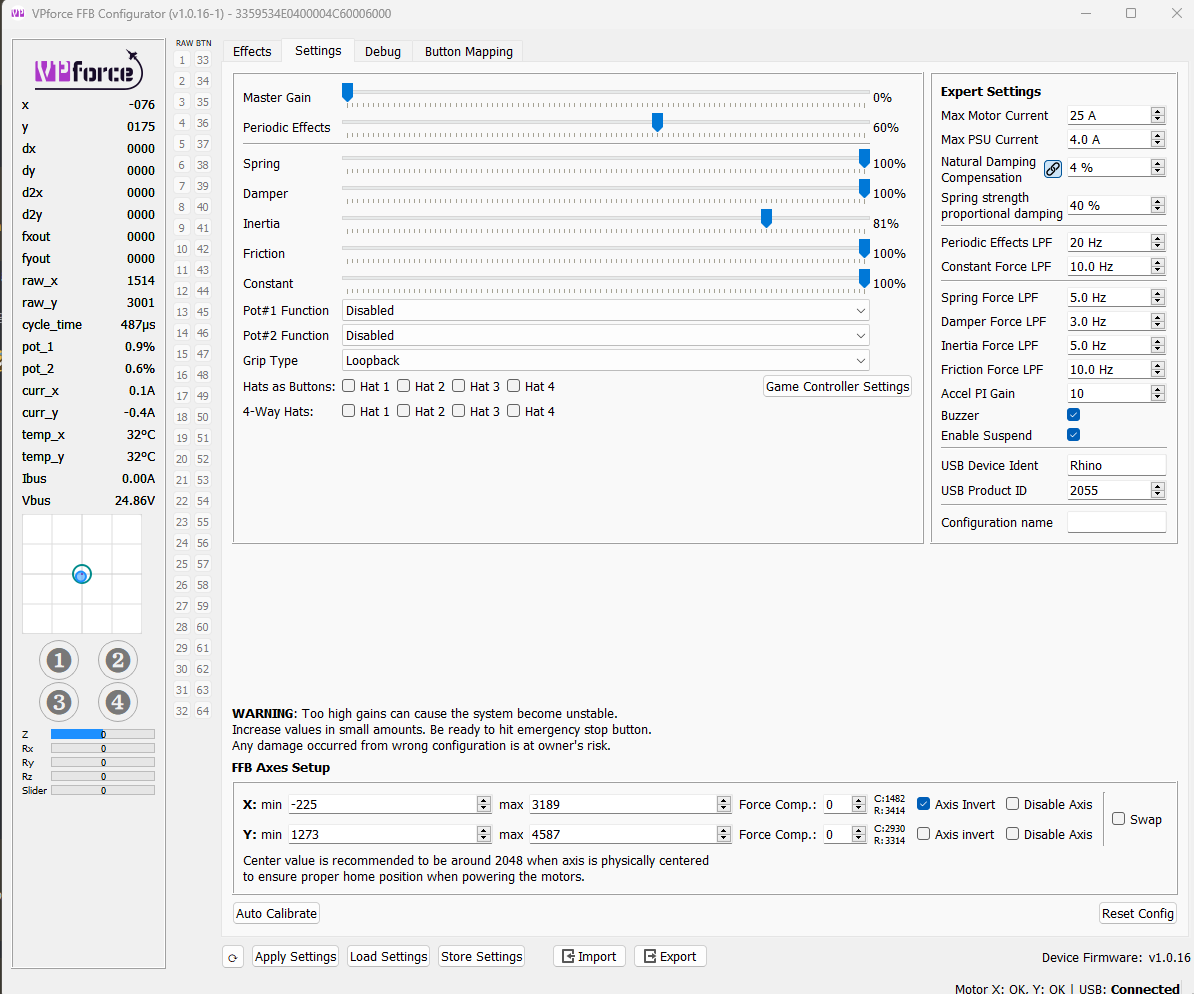1194x994 pixels.
Task: Open the Debug tab
Action: pos(382,52)
